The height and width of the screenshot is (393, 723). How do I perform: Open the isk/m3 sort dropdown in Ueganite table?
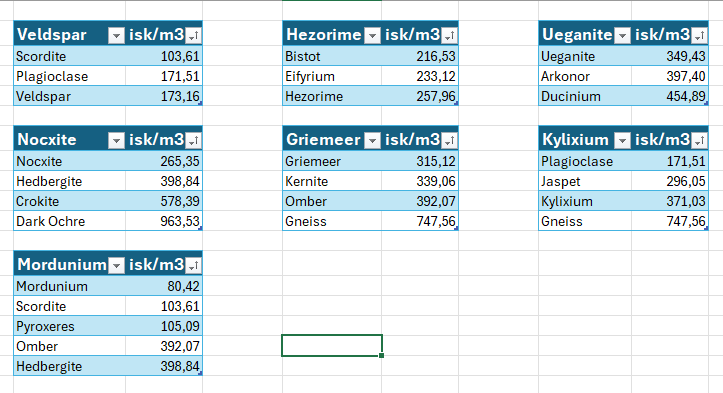(x=700, y=36)
